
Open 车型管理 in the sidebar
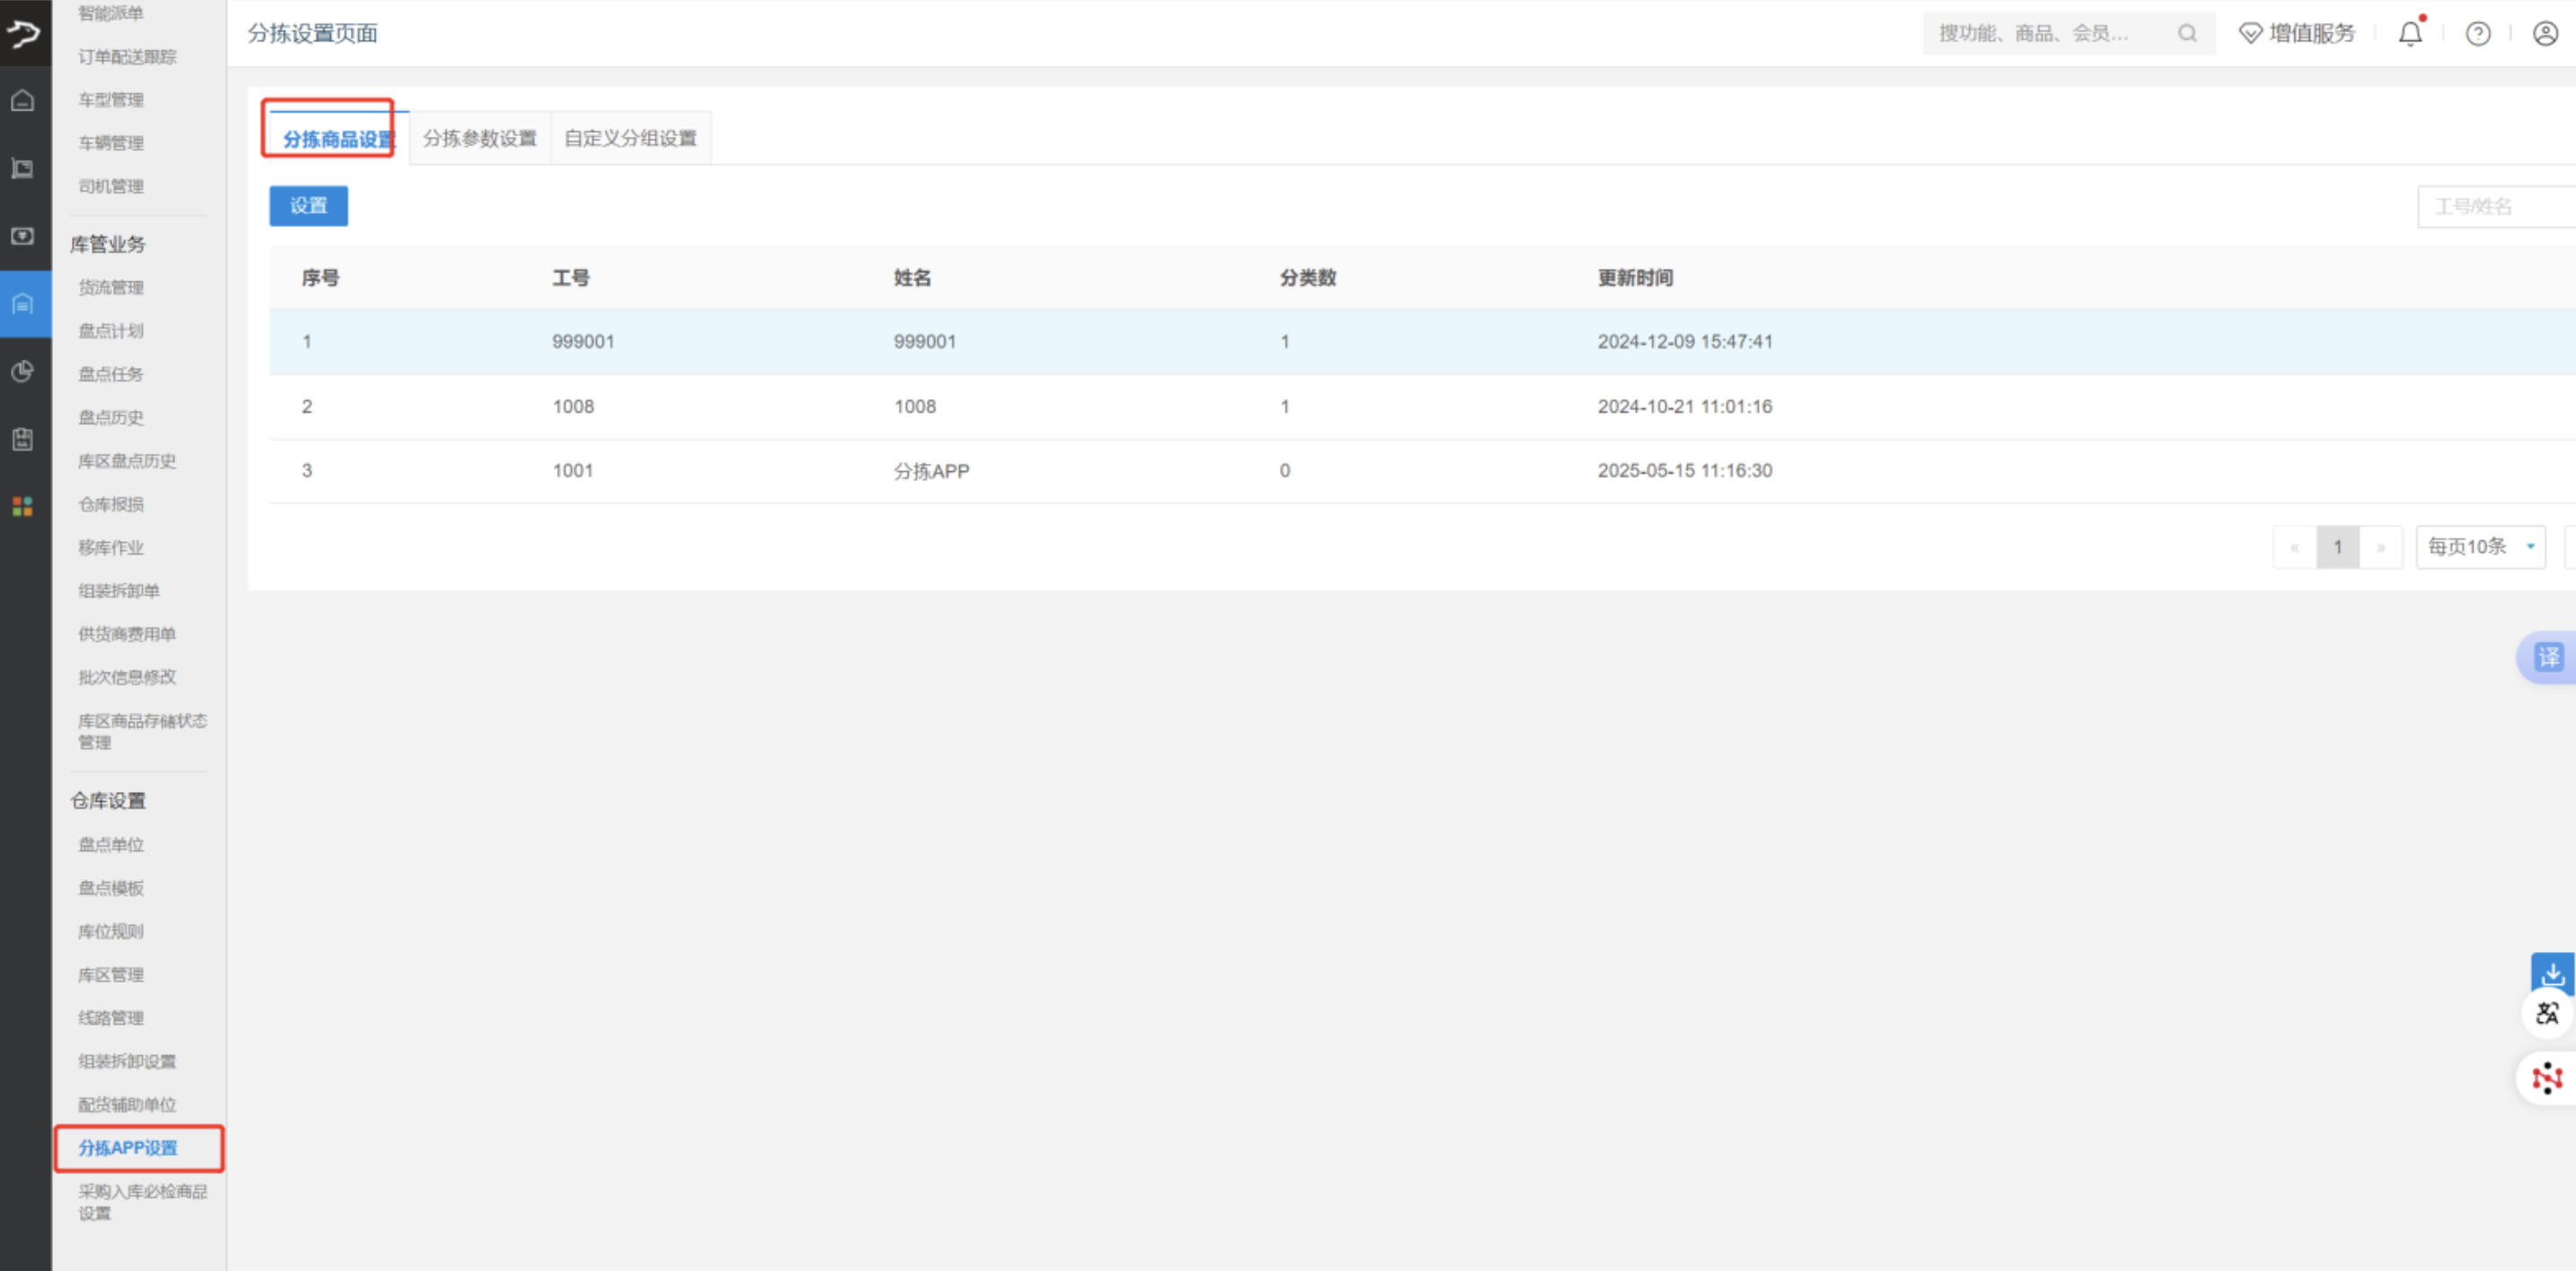pyautogui.click(x=111, y=100)
